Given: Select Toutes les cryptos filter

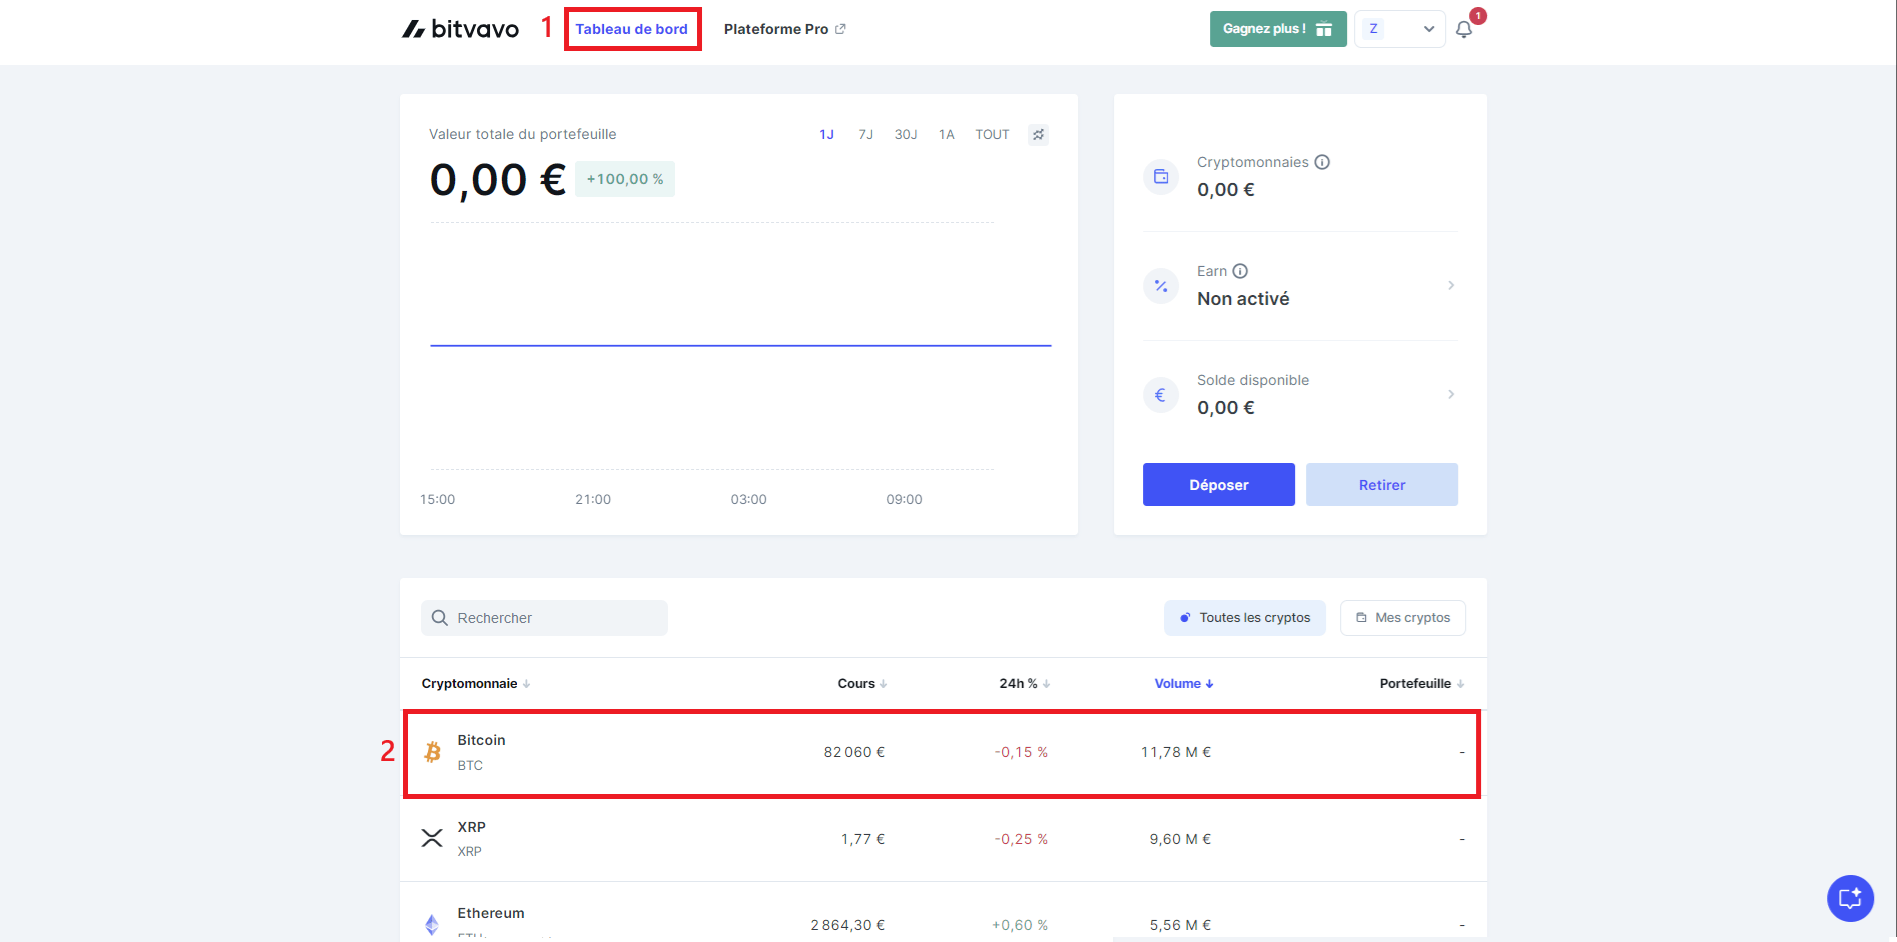Looking at the screenshot, I should click(x=1244, y=618).
